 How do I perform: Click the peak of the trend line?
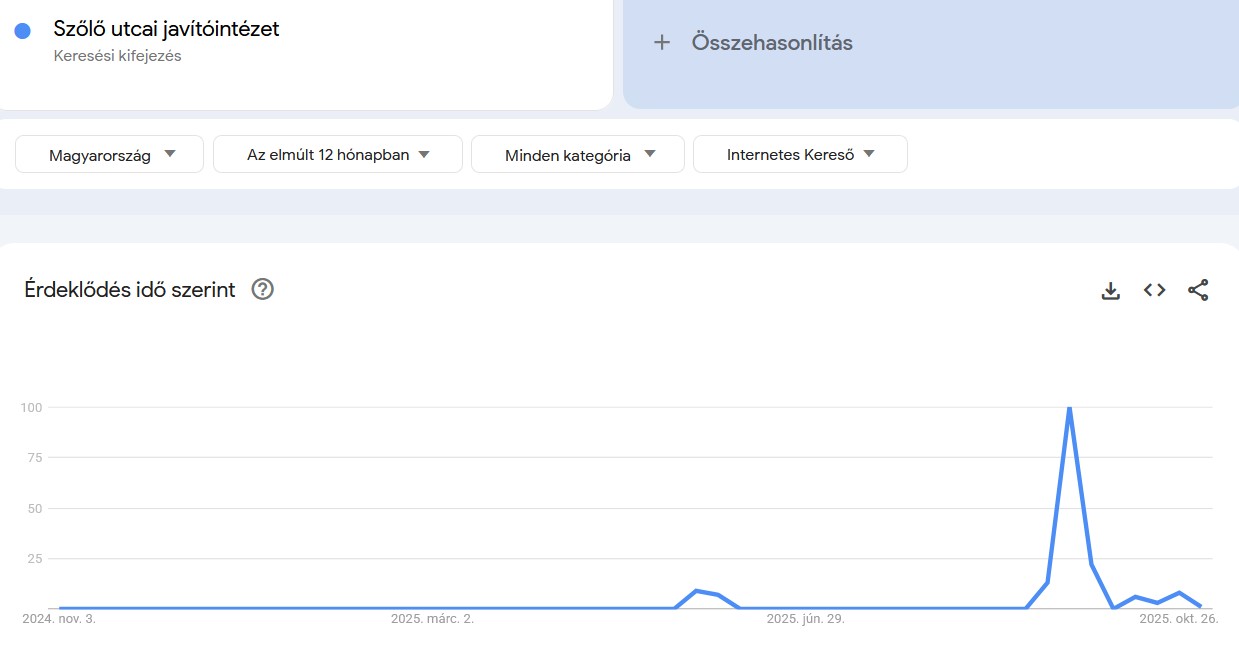[1070, 408]
